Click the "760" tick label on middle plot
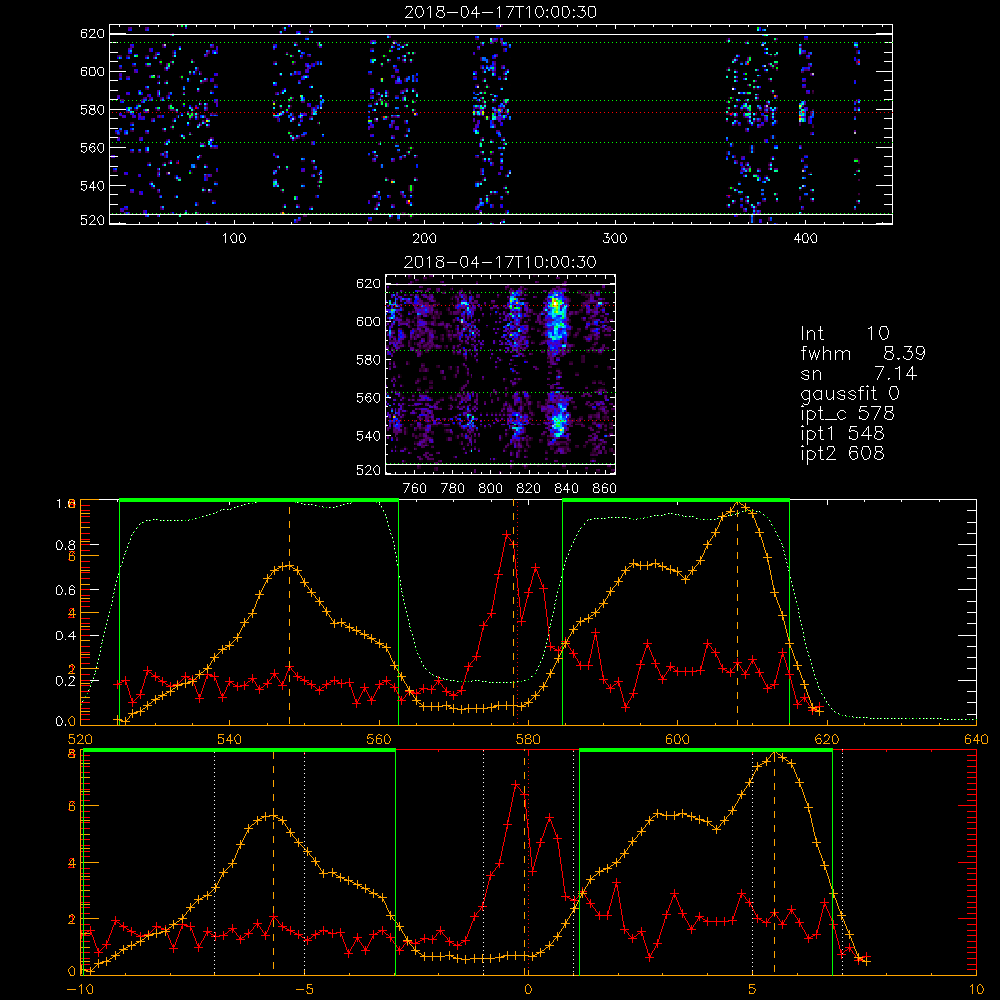 (415, 489)
